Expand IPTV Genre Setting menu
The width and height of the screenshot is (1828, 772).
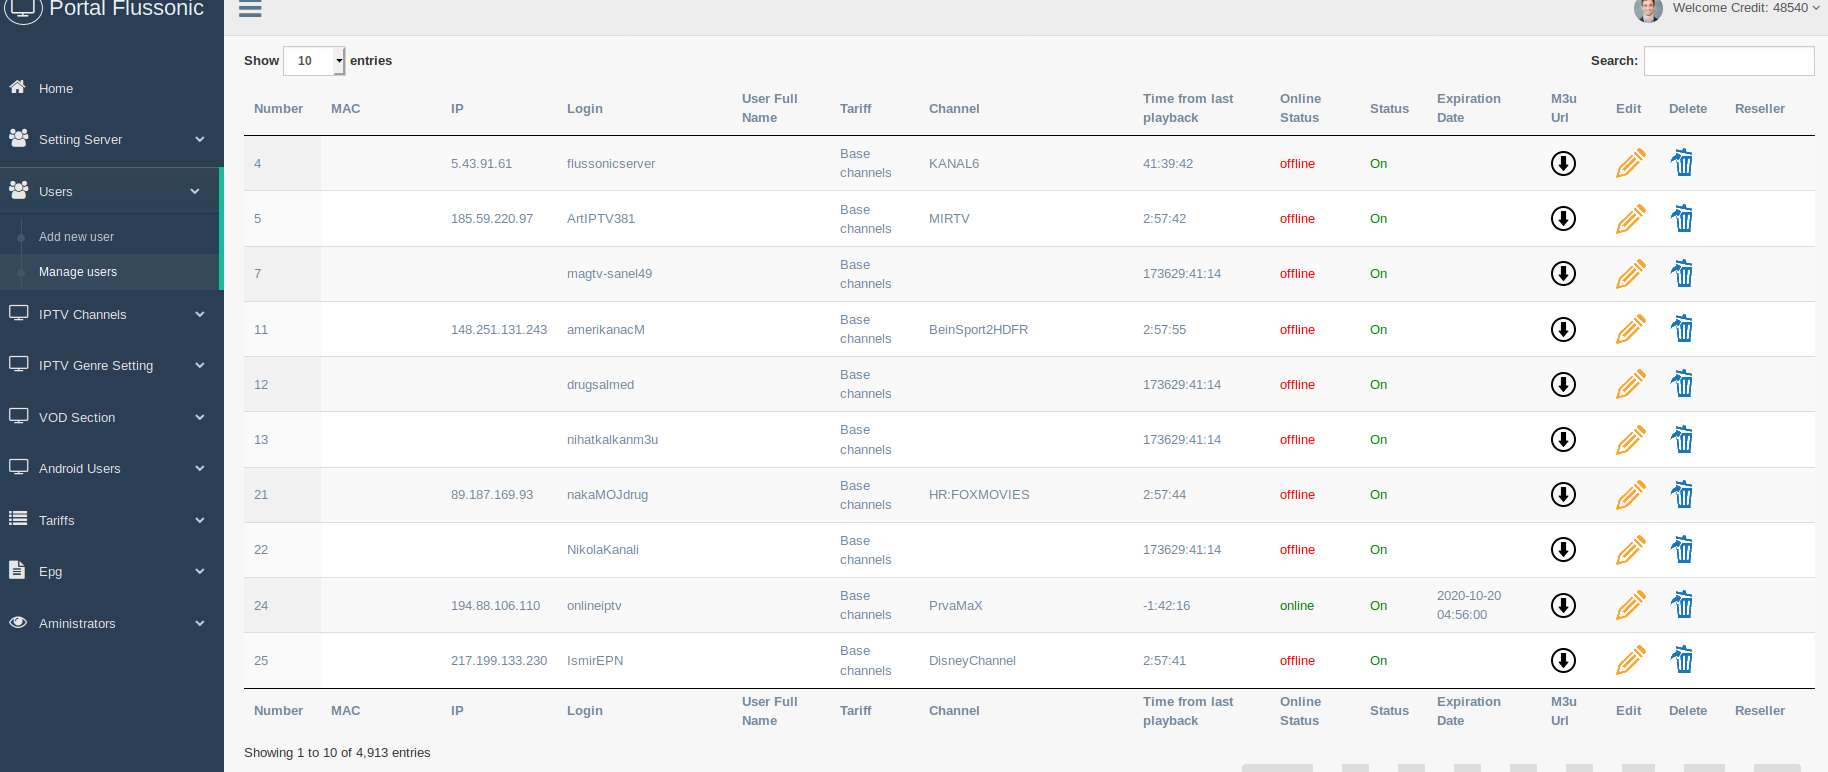click(x=110, y=365)
